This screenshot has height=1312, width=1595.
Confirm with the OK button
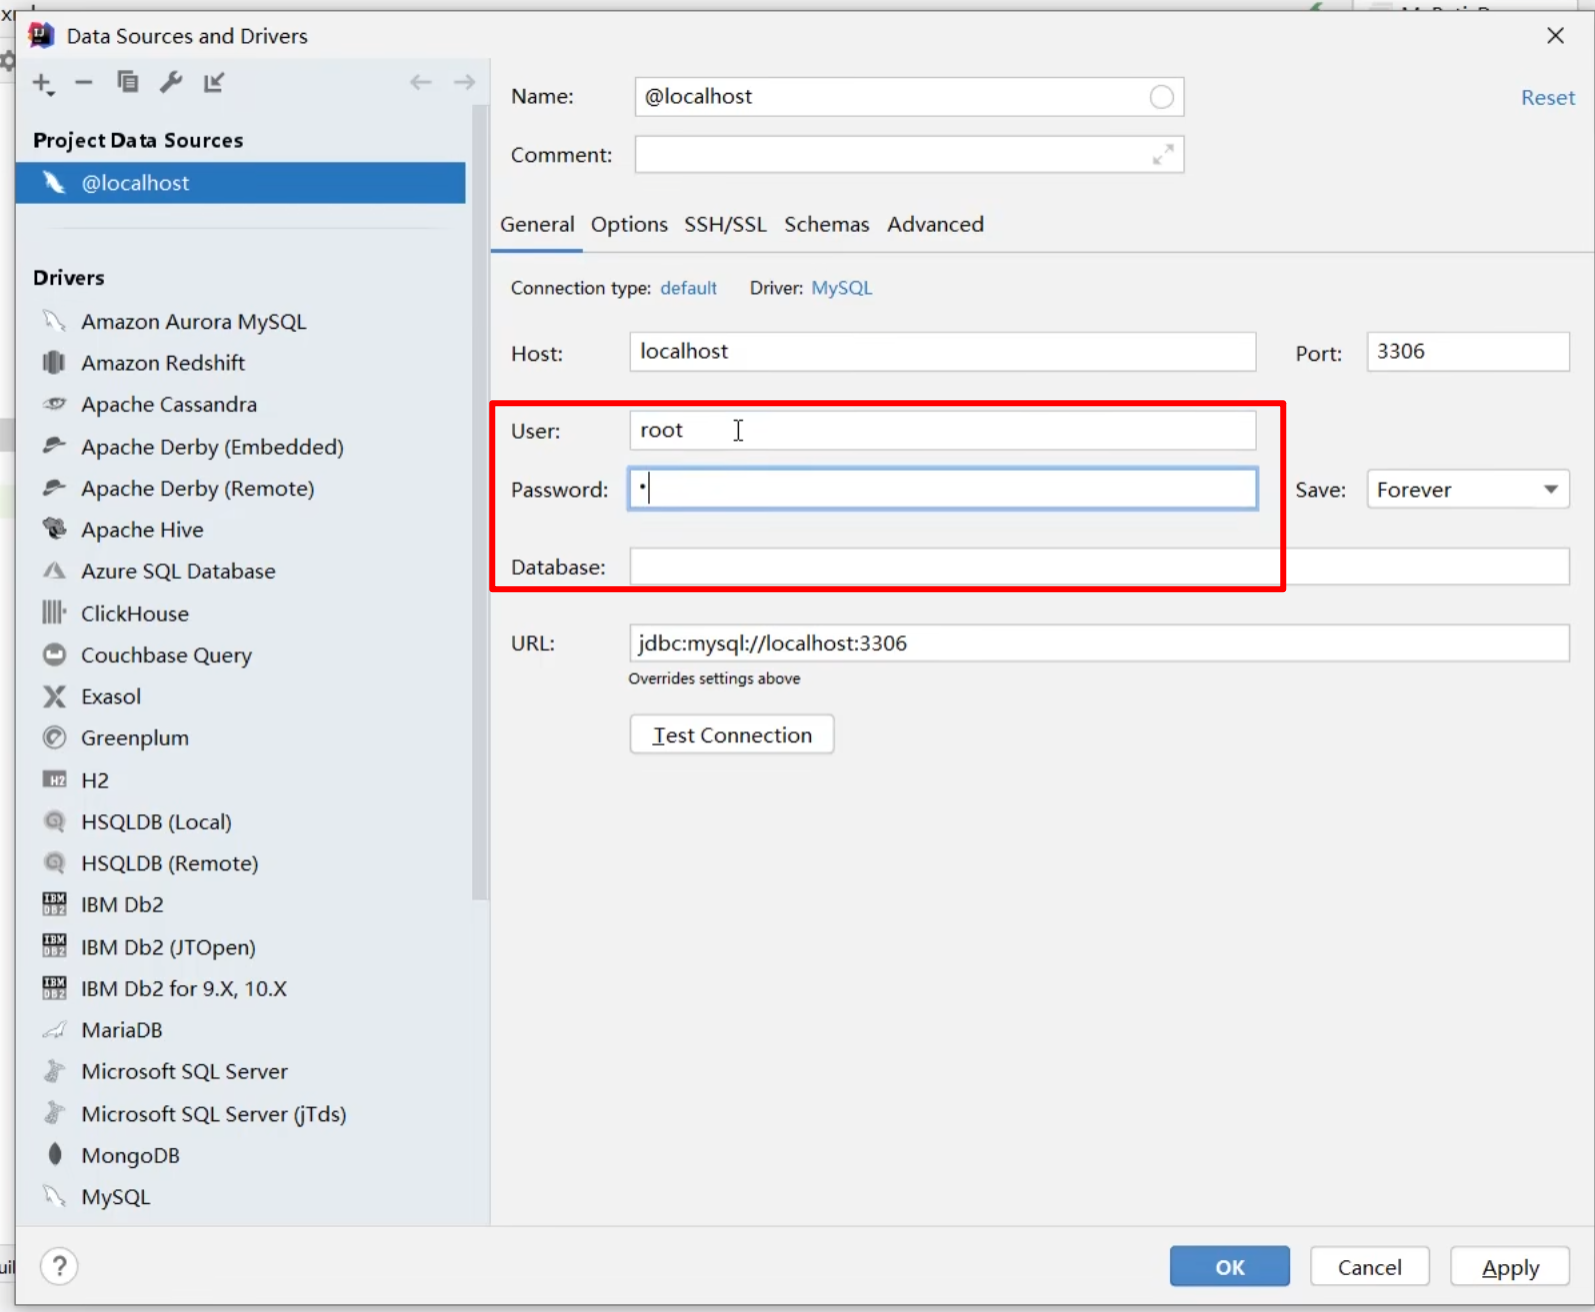1230,1267
